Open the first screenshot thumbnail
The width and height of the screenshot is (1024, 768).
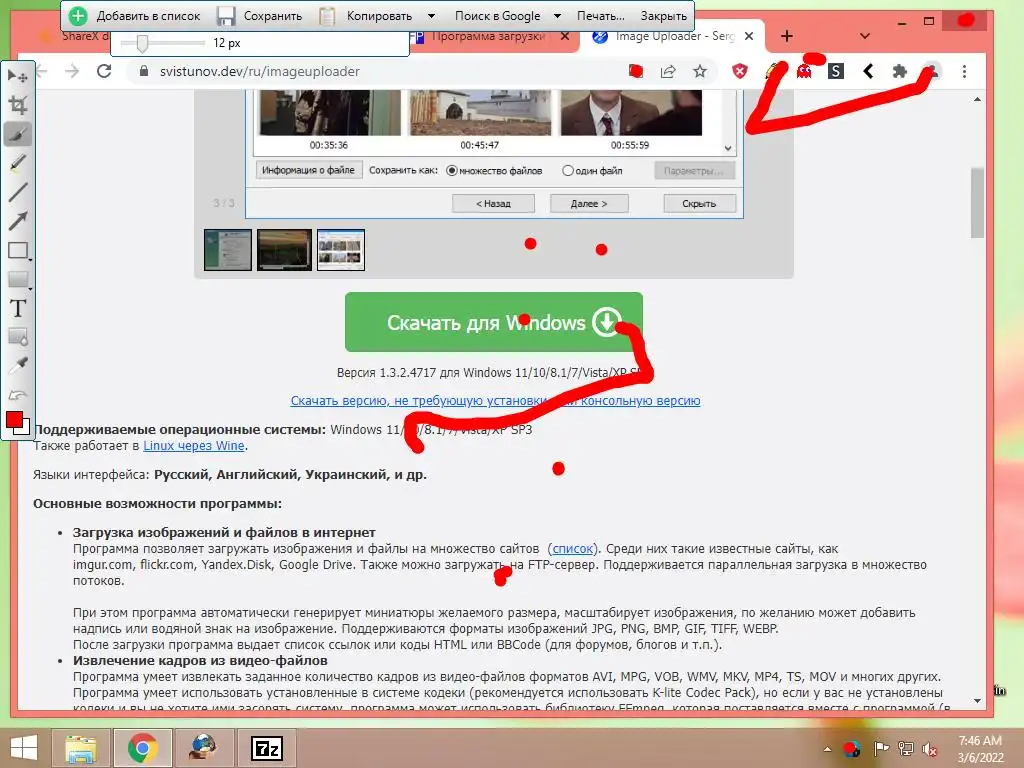coord(228,249)
